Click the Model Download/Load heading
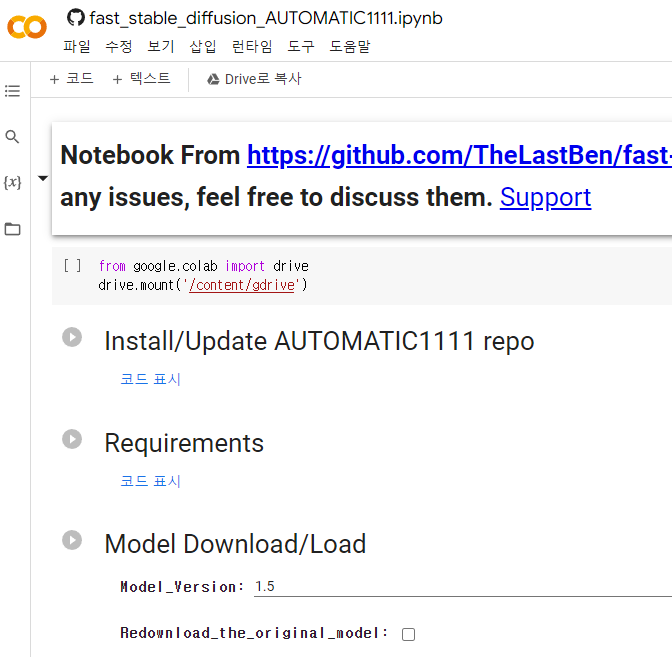672x657 pixels. (235, 544)
